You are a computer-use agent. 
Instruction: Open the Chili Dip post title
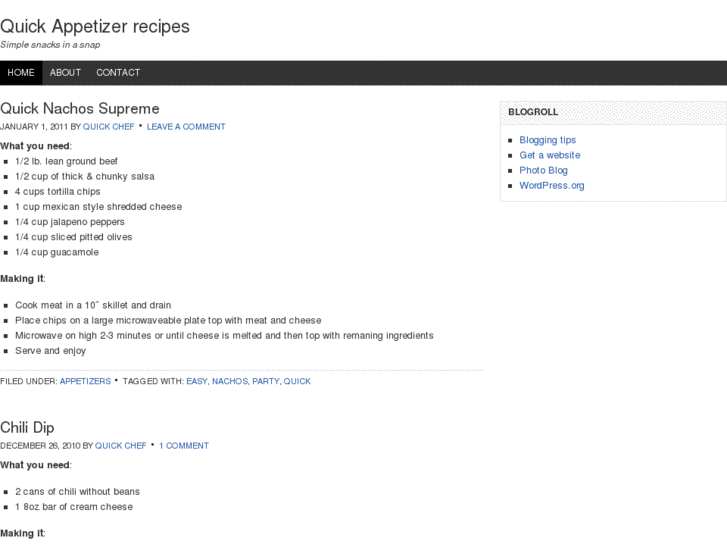(27, 427)
